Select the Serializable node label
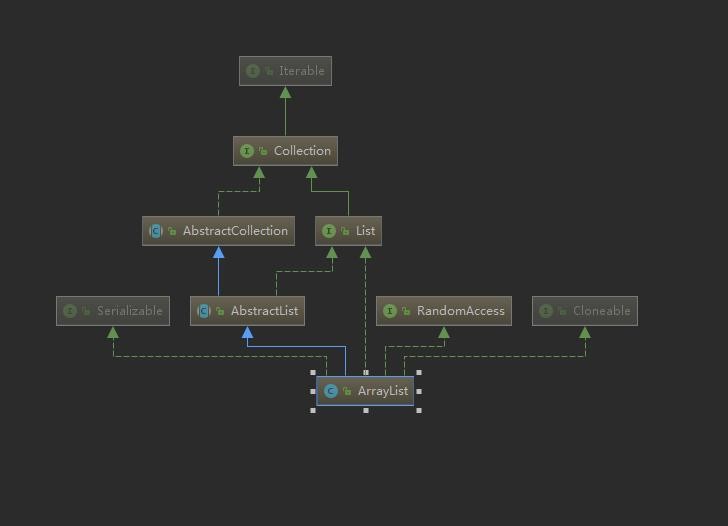 130,311
